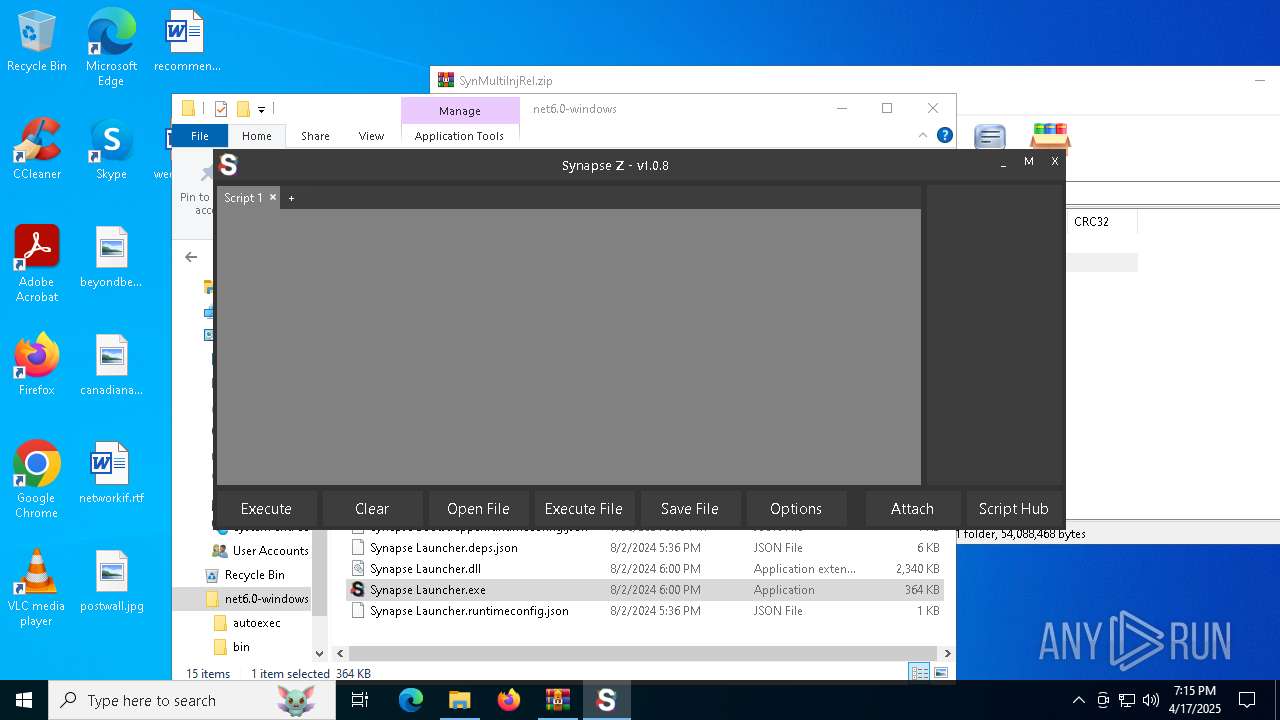Open the Windows Start menu
This screenshot has width=1280, height=720.
(24, 700)
